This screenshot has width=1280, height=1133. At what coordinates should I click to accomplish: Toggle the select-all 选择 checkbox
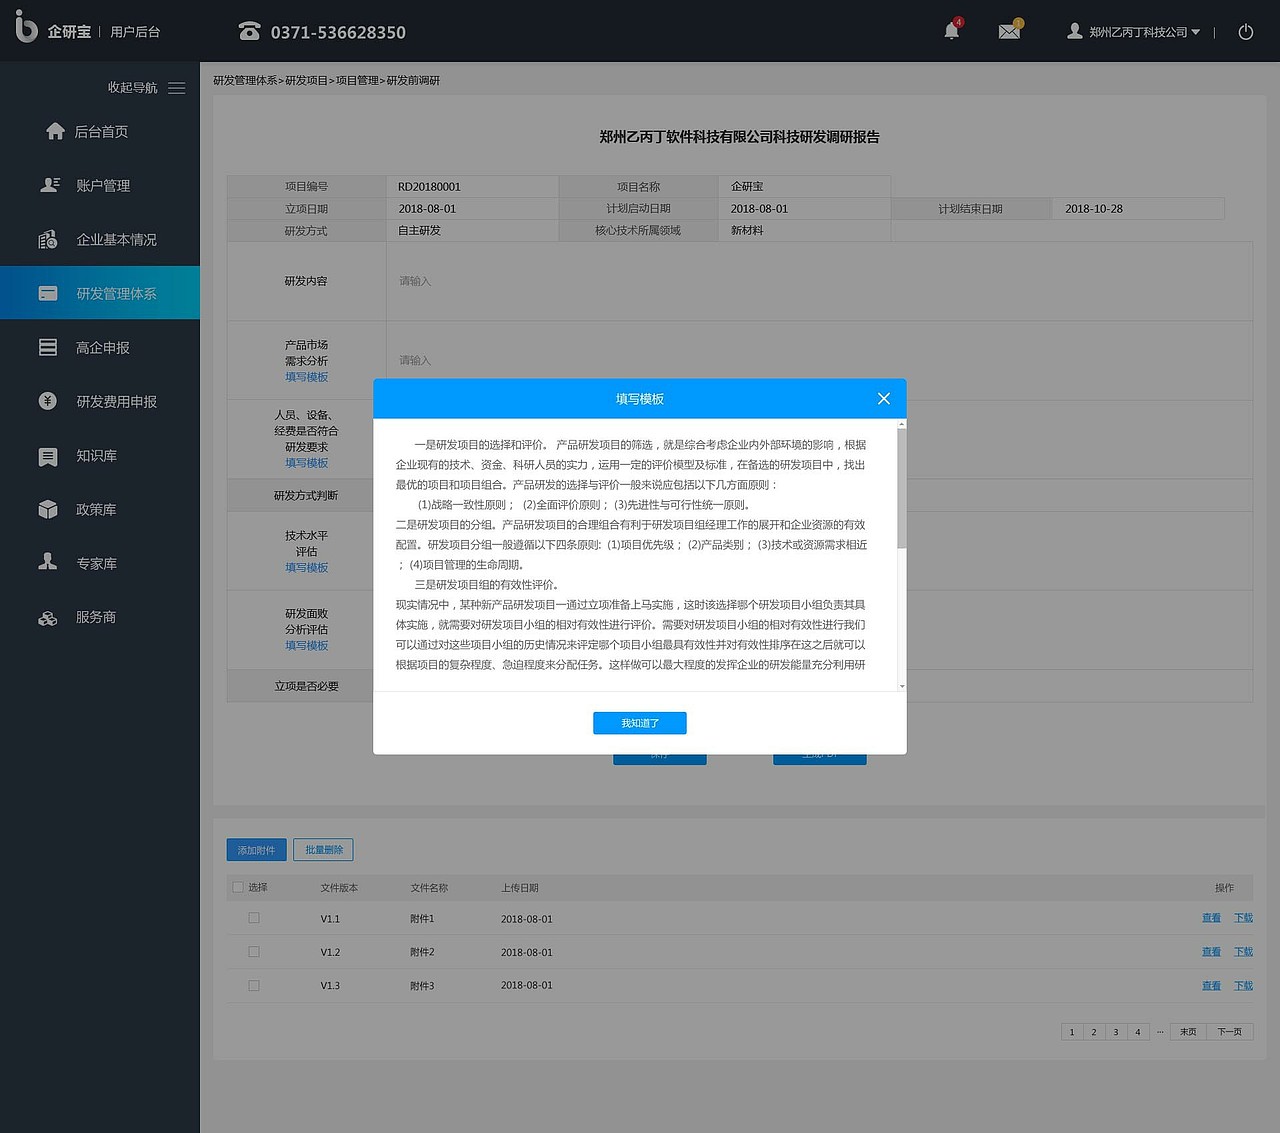pyautogui.click(x=238, y=887)
